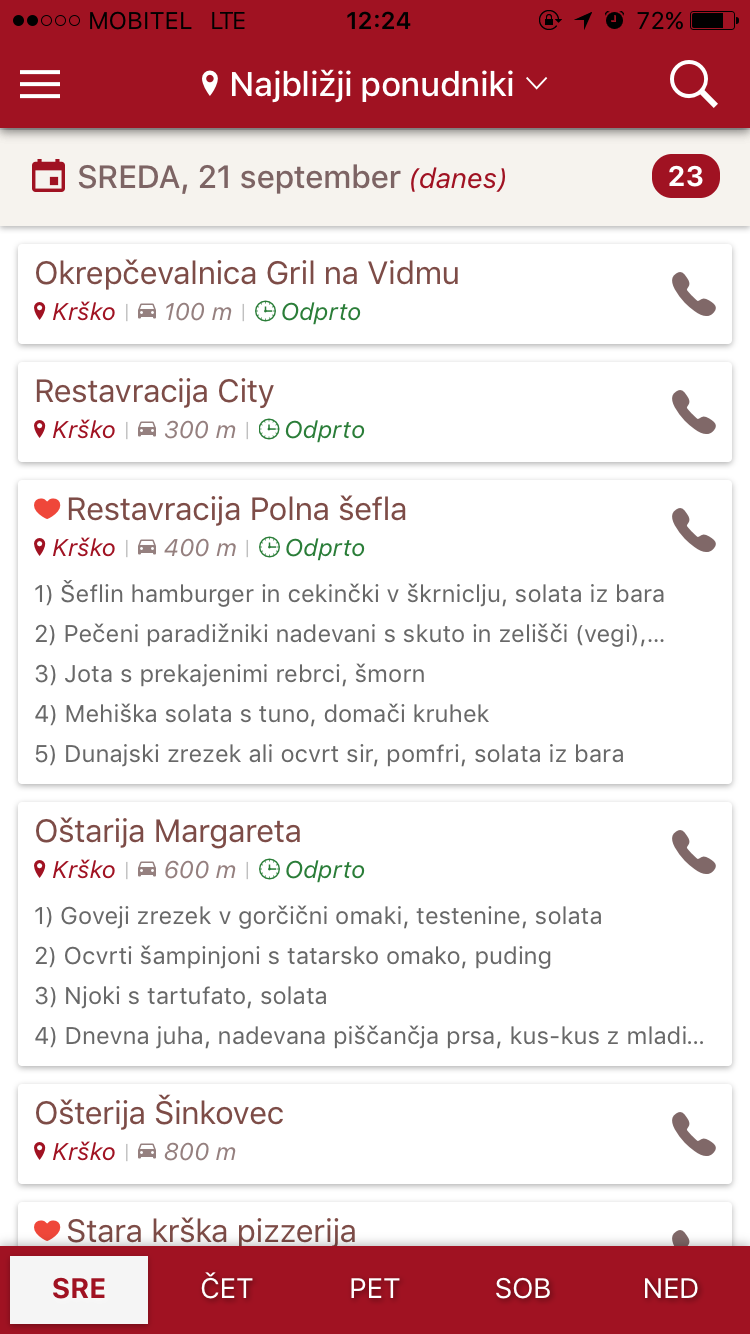
Task: Go to NED day tab
Action: (x=670, y=1289)
